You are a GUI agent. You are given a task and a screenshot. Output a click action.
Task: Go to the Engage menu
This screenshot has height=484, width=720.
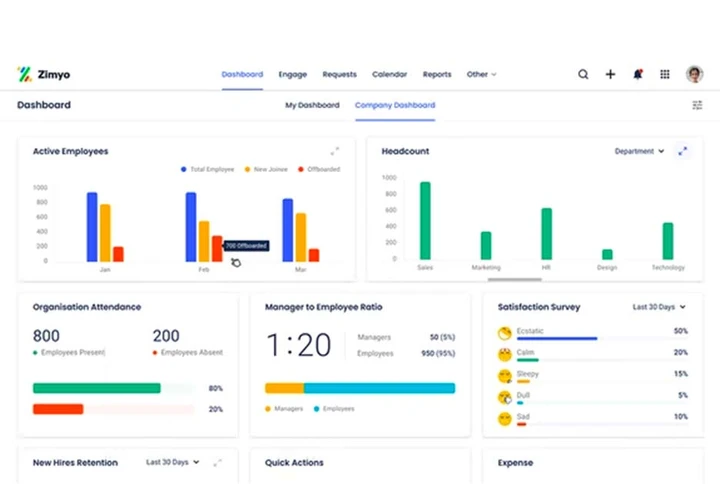pos(293,74)
